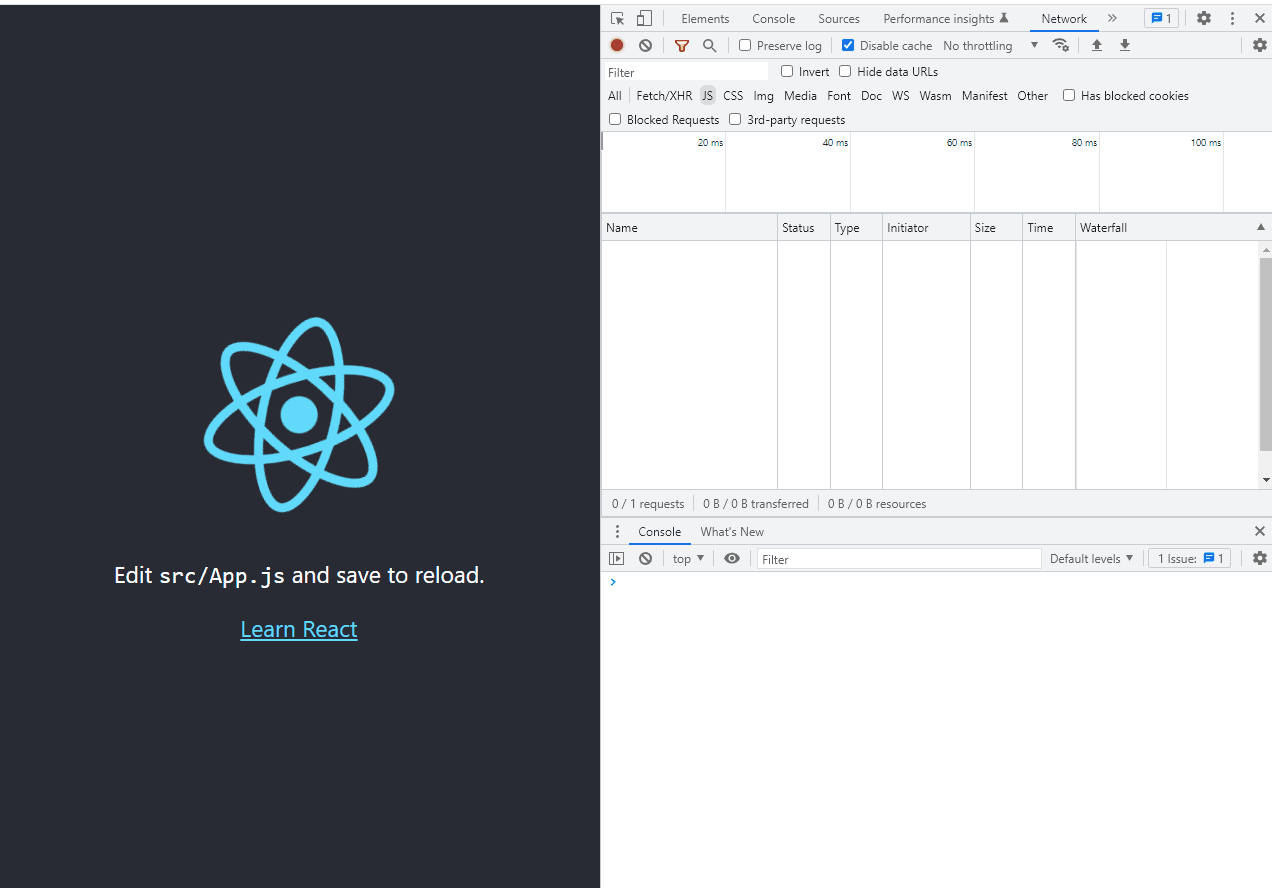Stop recording network log

click(x=616, y=45)
